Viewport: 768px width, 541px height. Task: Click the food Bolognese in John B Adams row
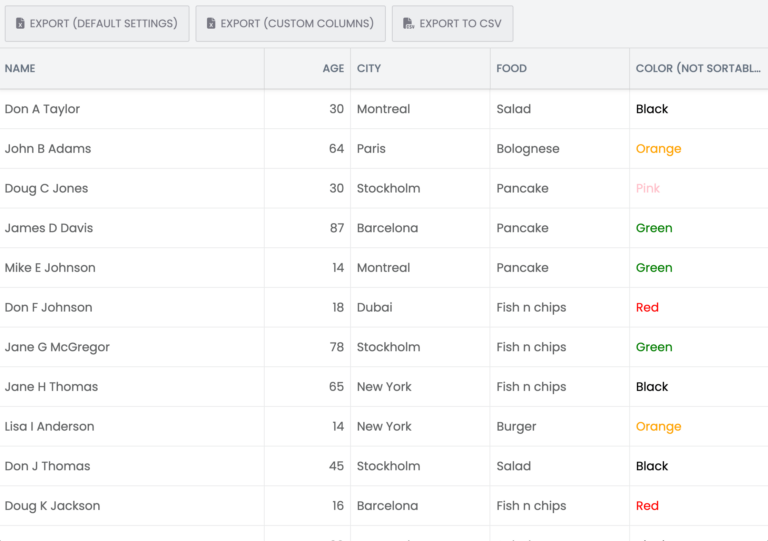coord(528,149)
